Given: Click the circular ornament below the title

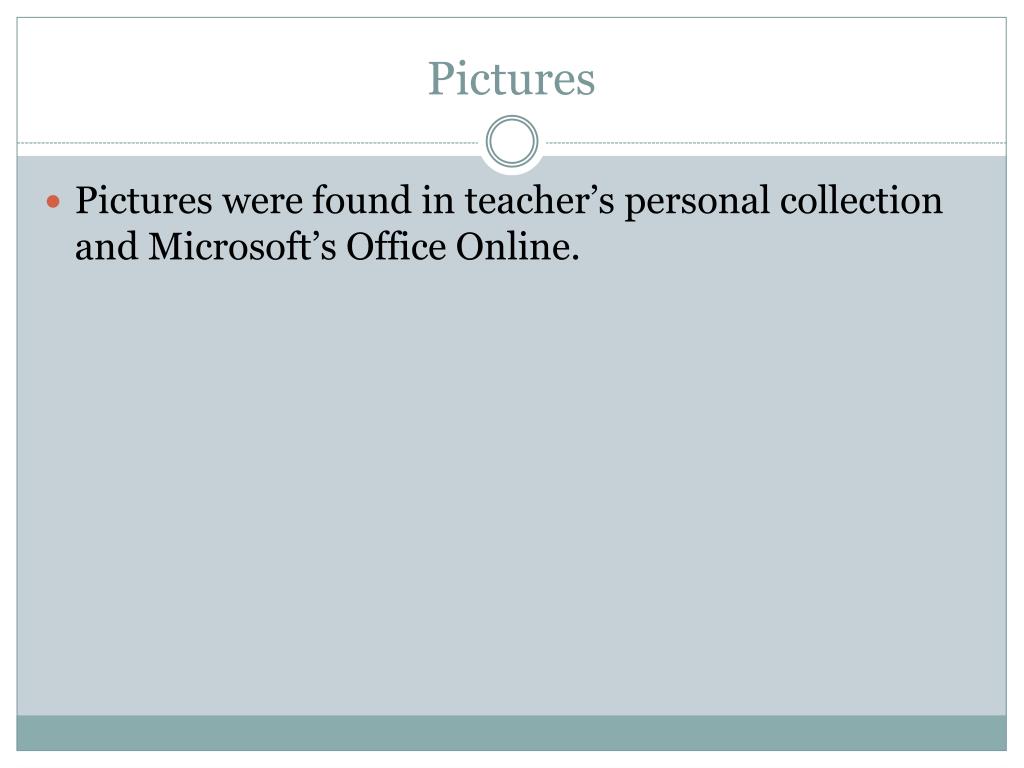Looking at the screenshot, I should pyautogui.click(x=512, y=142).
